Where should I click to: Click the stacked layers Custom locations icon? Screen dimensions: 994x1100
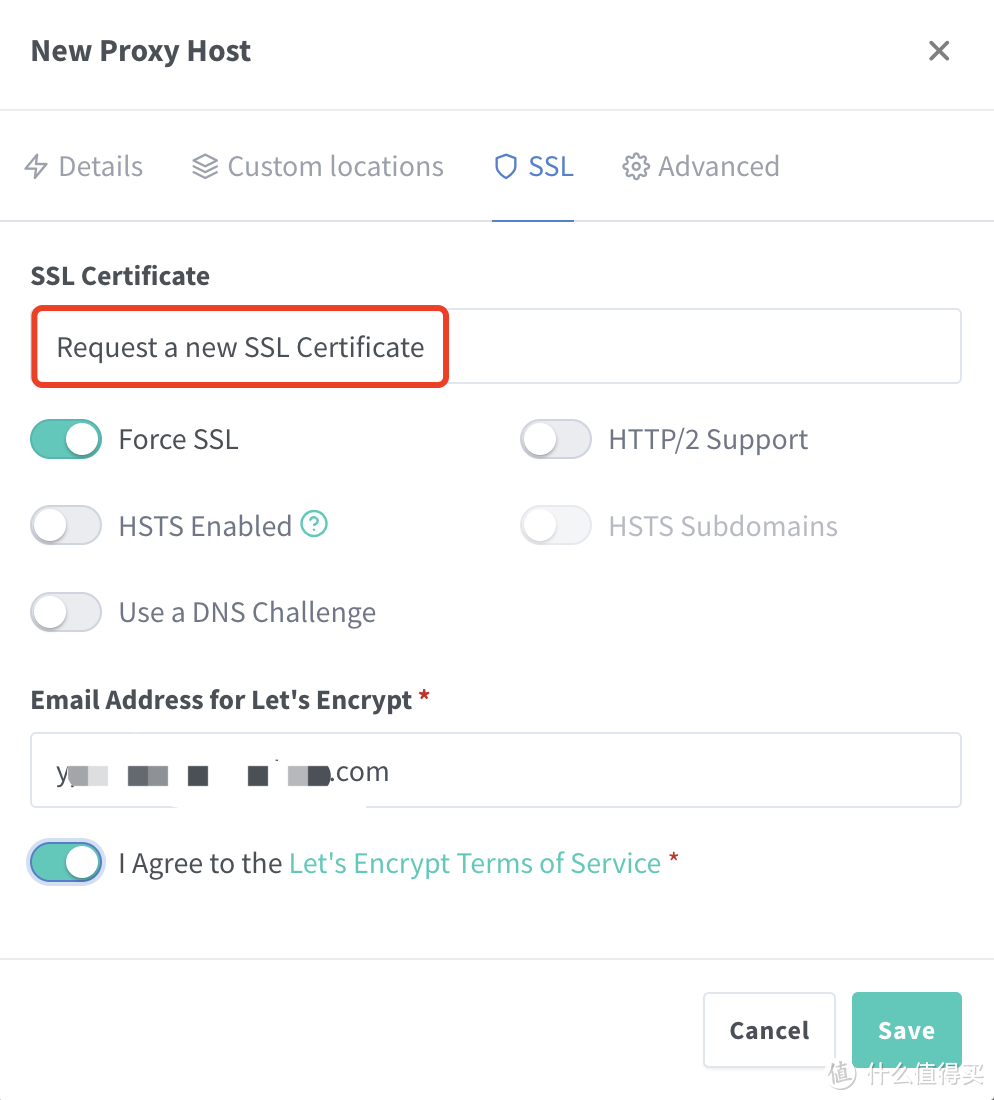(205, 167)
